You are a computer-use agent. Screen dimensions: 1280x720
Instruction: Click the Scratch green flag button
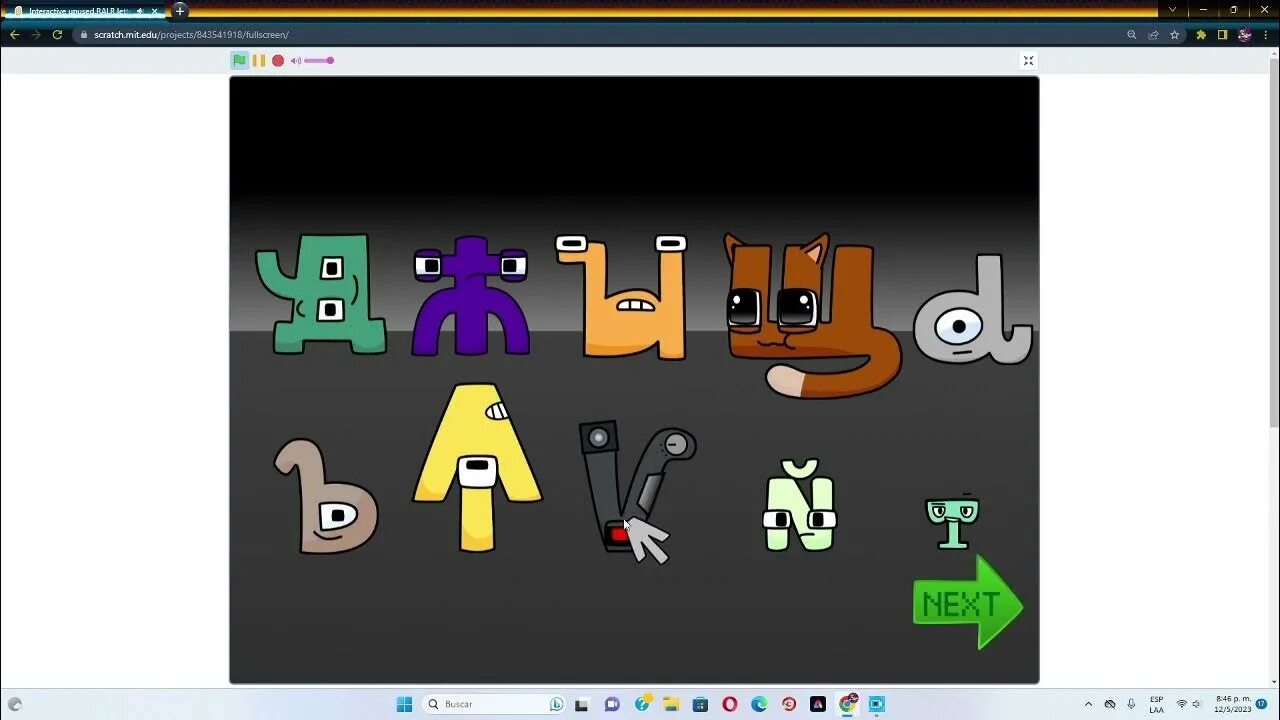pyautogui.click(x=239, y=60)
